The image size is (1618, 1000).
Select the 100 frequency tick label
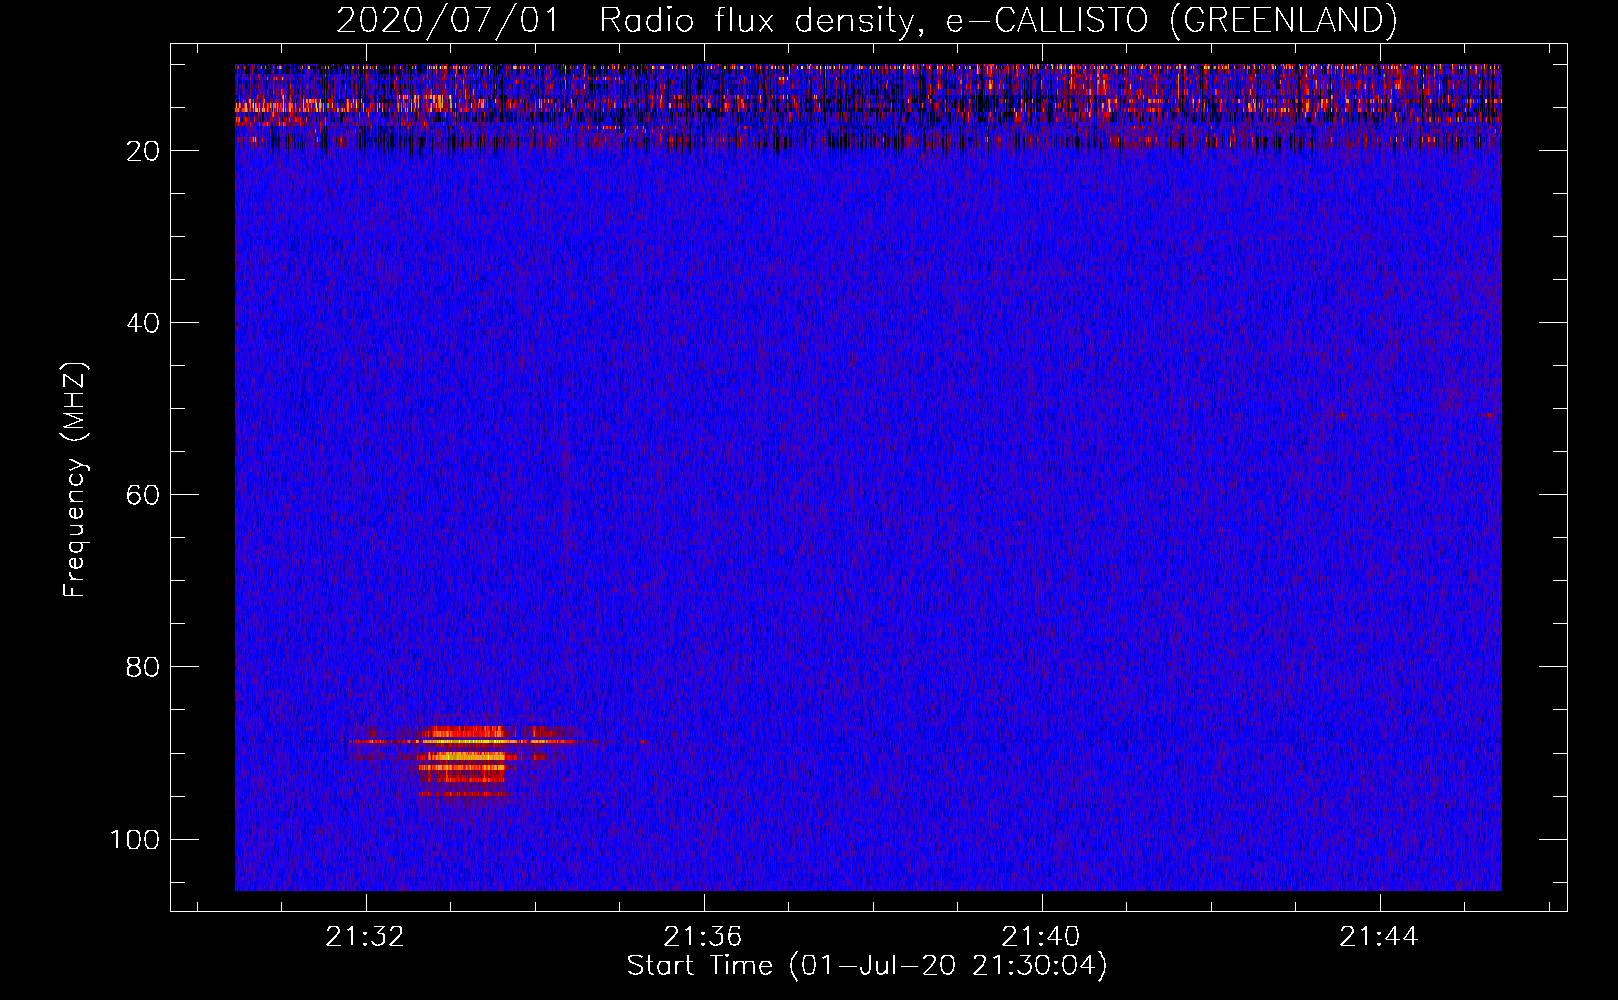click(135, 839)
